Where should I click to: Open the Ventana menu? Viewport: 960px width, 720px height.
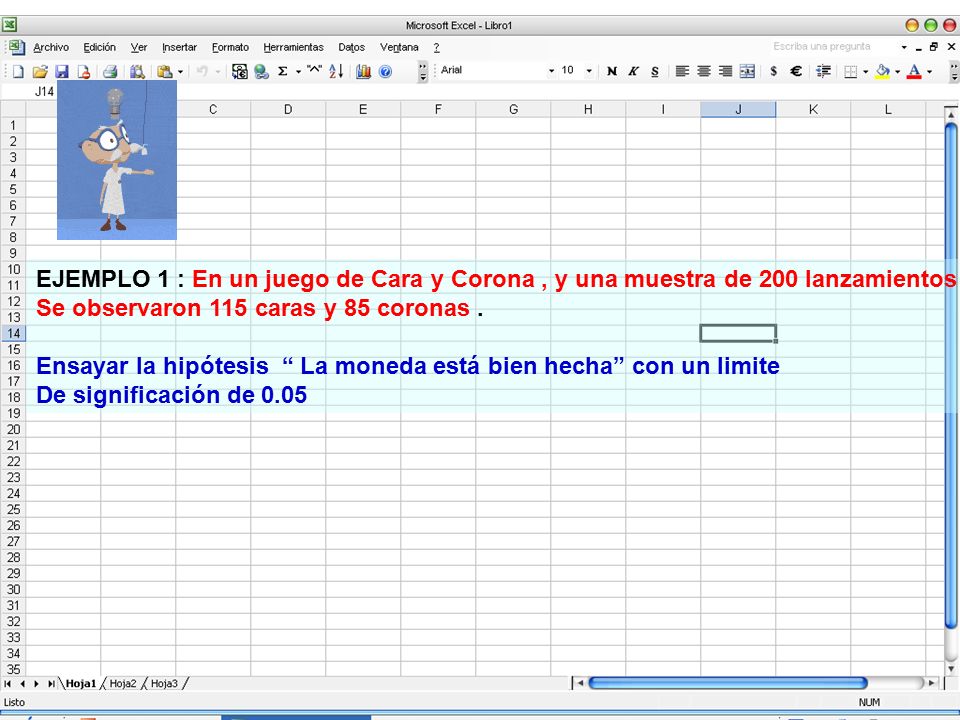[399, 47]
